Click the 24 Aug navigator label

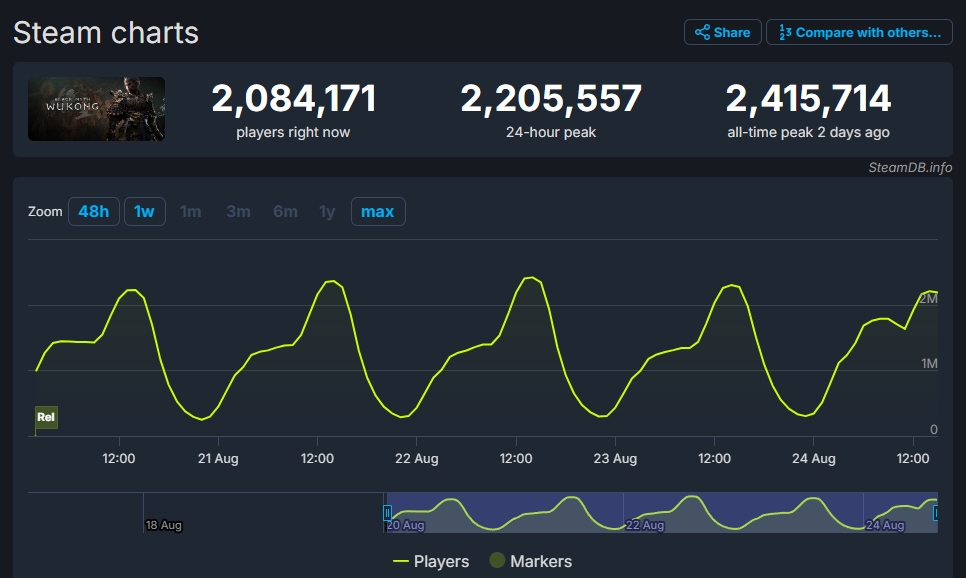tap(885, 525)
